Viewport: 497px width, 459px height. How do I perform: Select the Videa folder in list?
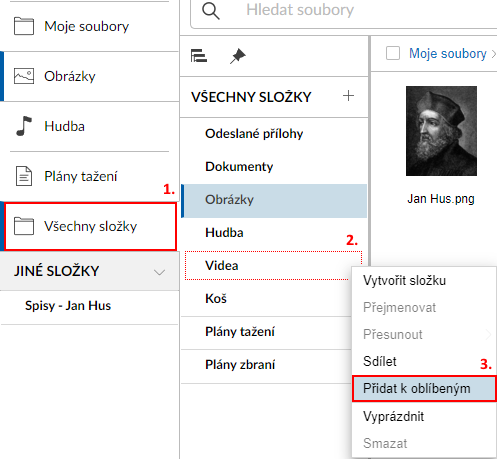tap(273, 266)
